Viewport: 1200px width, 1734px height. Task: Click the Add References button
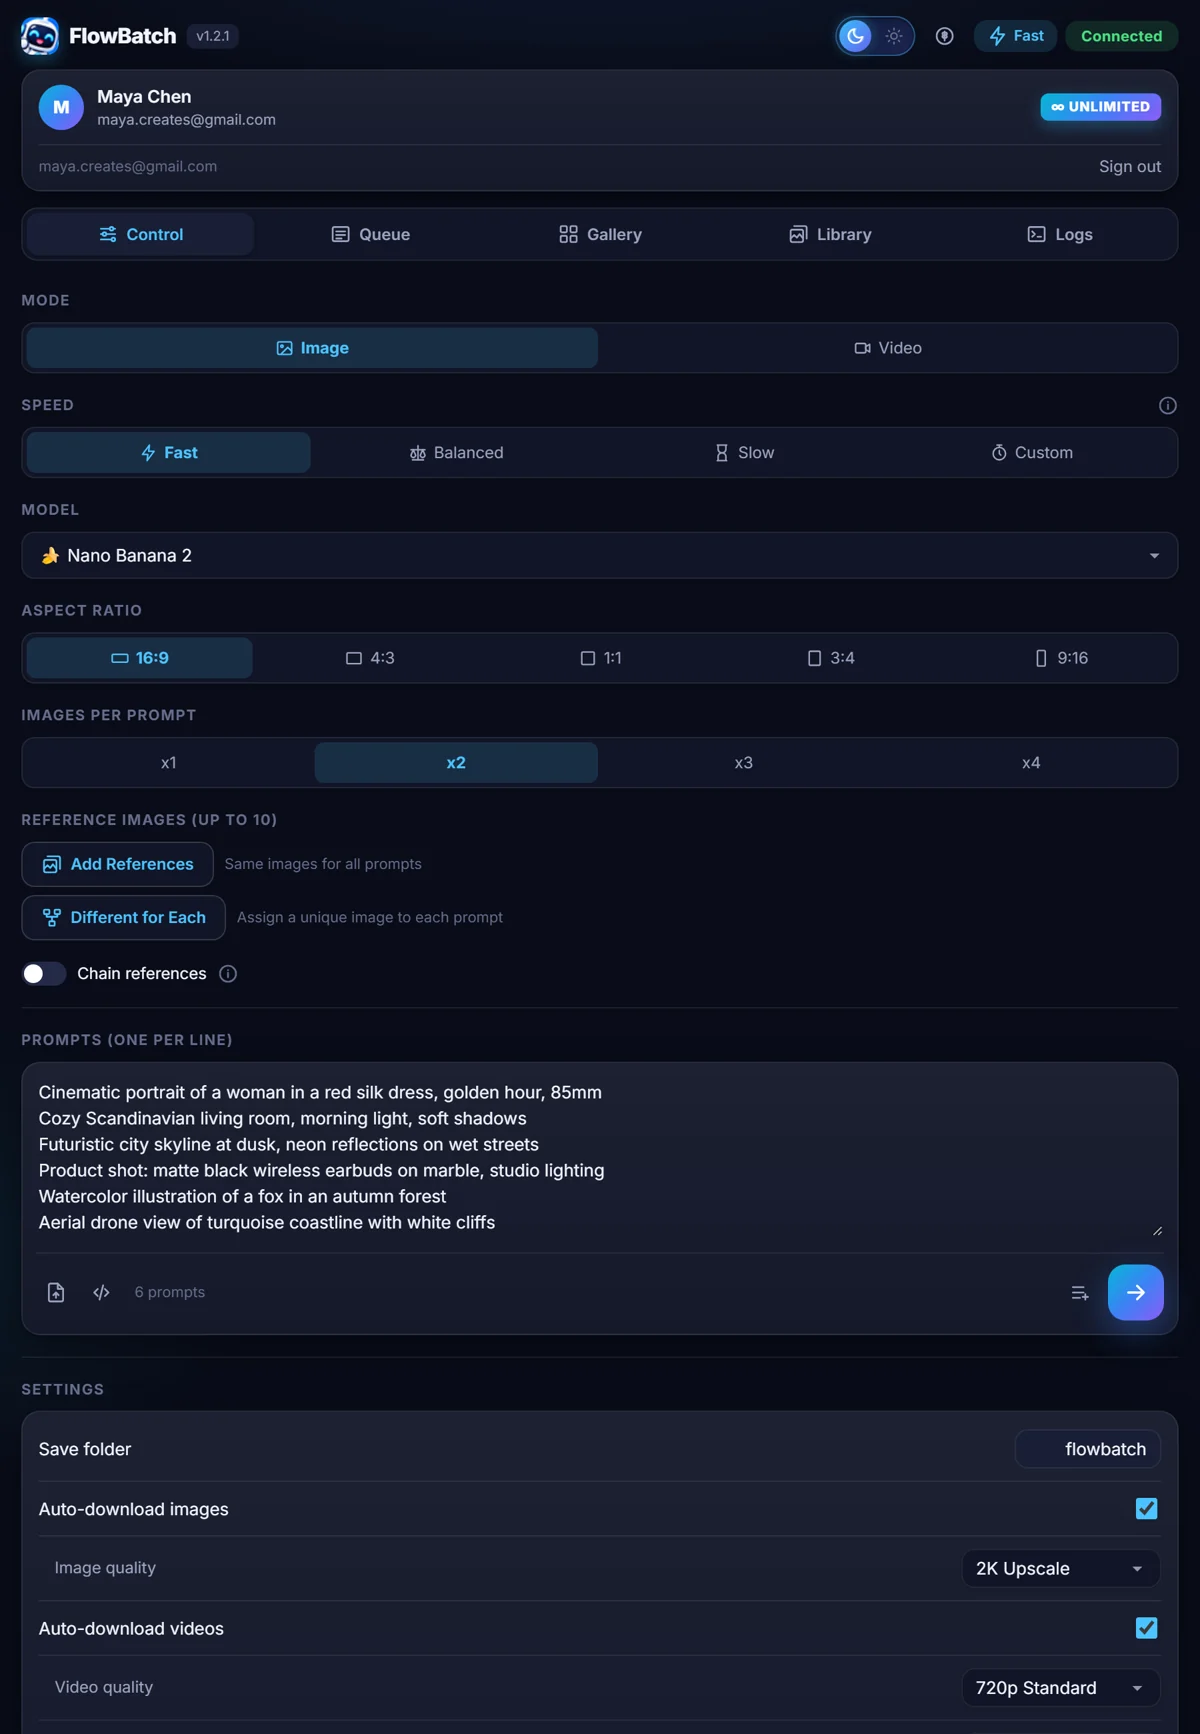pos(118,864)
